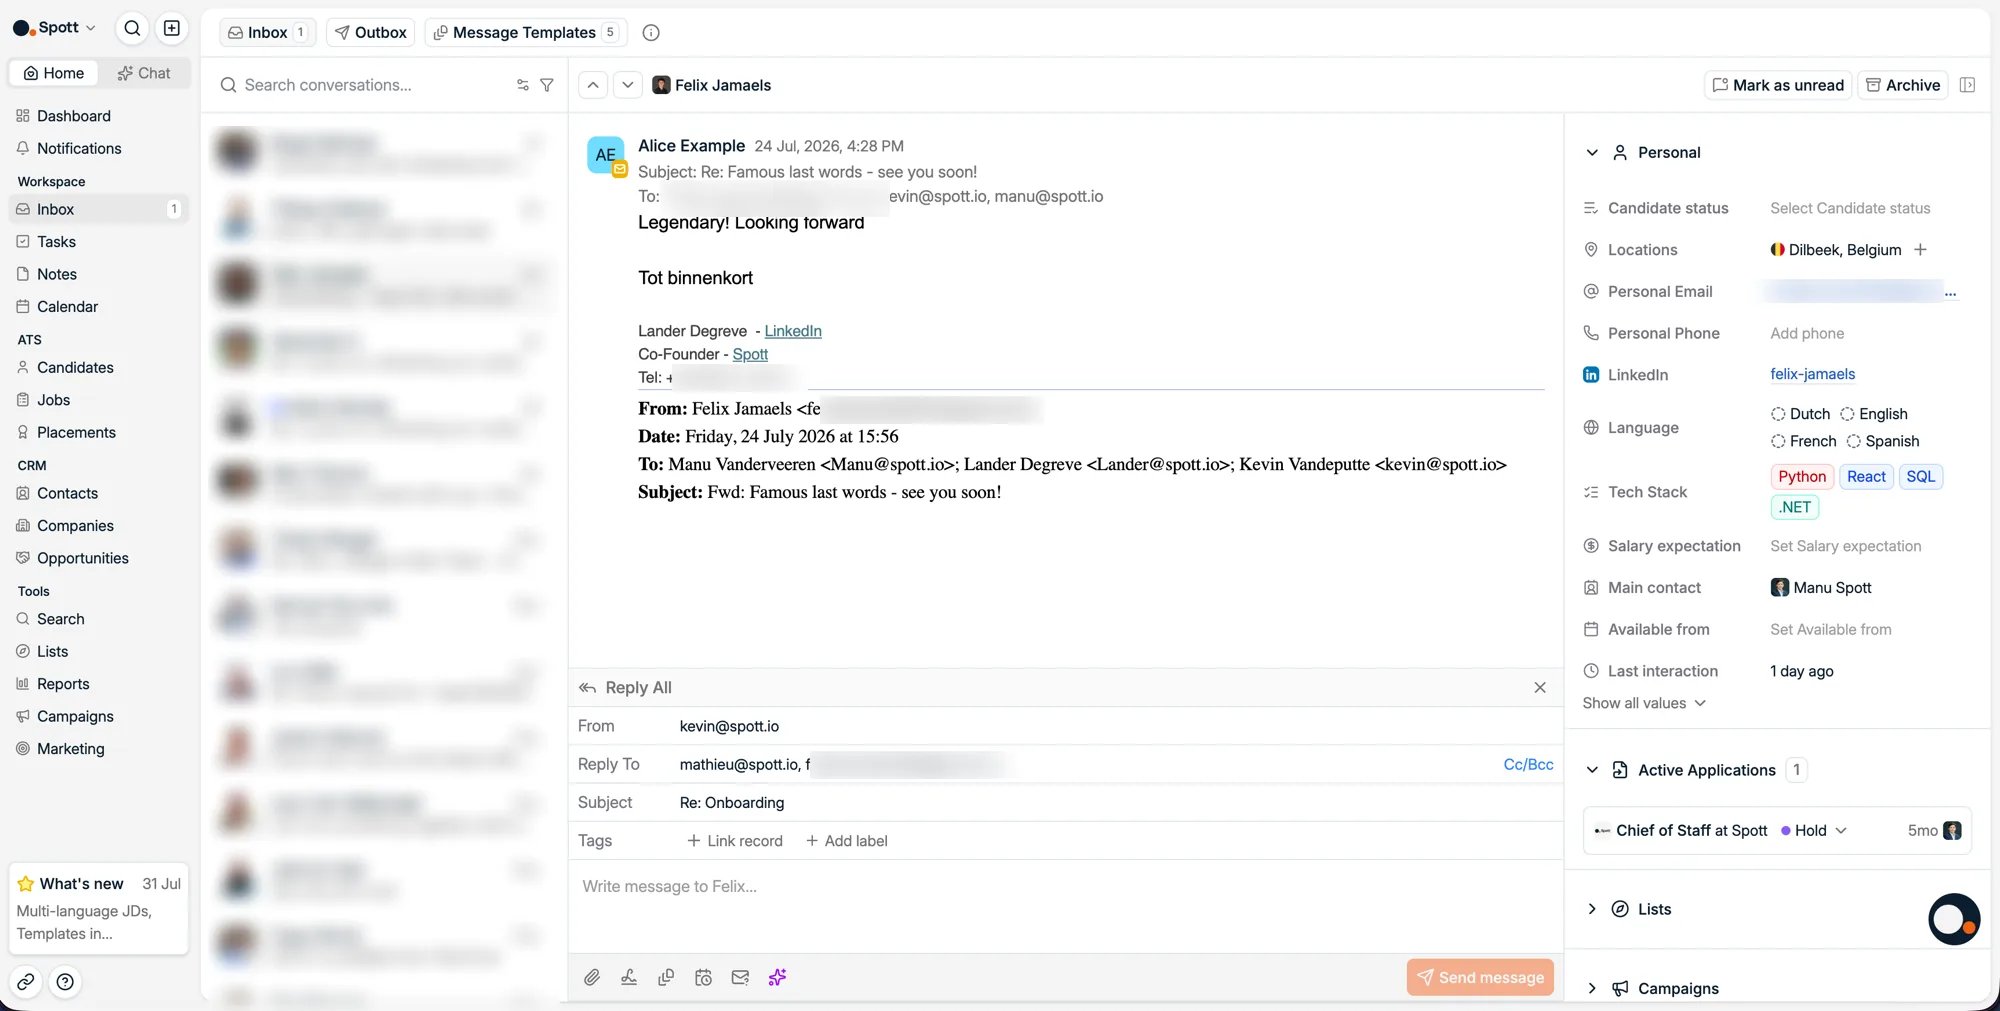Click the Write message to Felix field

1065,905
